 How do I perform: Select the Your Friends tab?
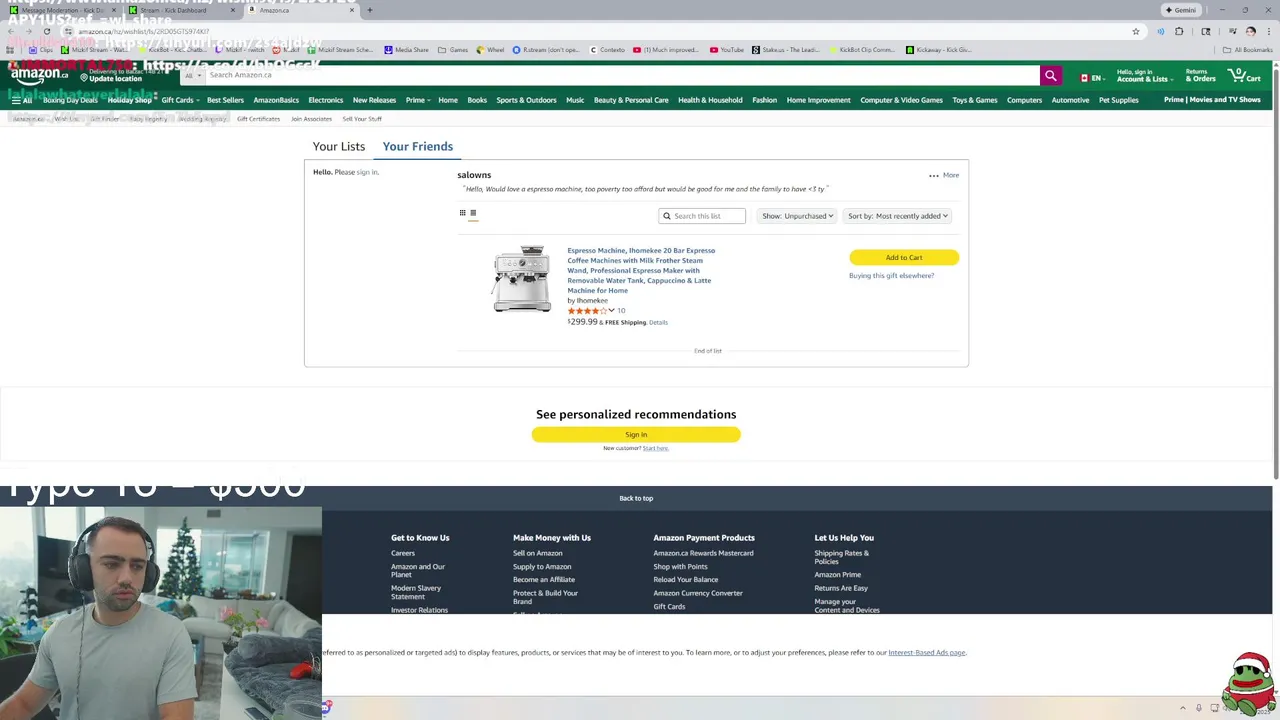(x=417, y=146)
